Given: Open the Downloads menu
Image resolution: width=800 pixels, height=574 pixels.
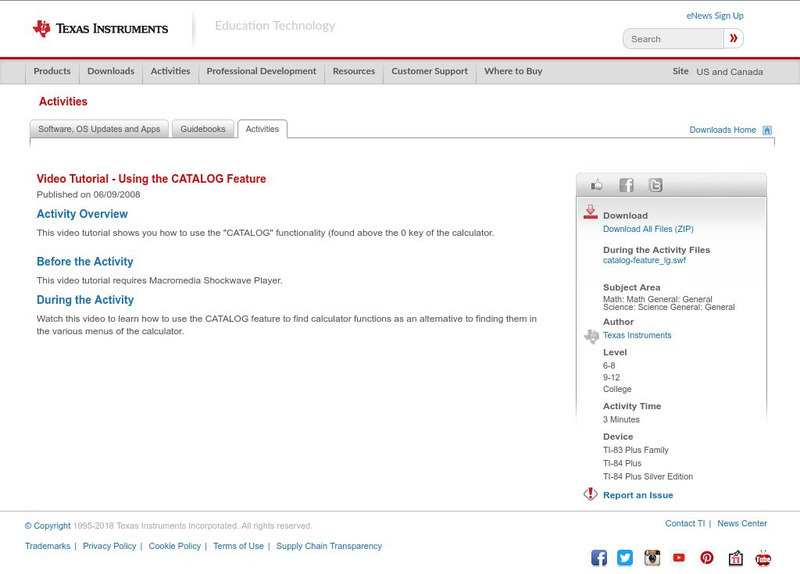Looking at the screenshot, I should [x=111, y=71].
